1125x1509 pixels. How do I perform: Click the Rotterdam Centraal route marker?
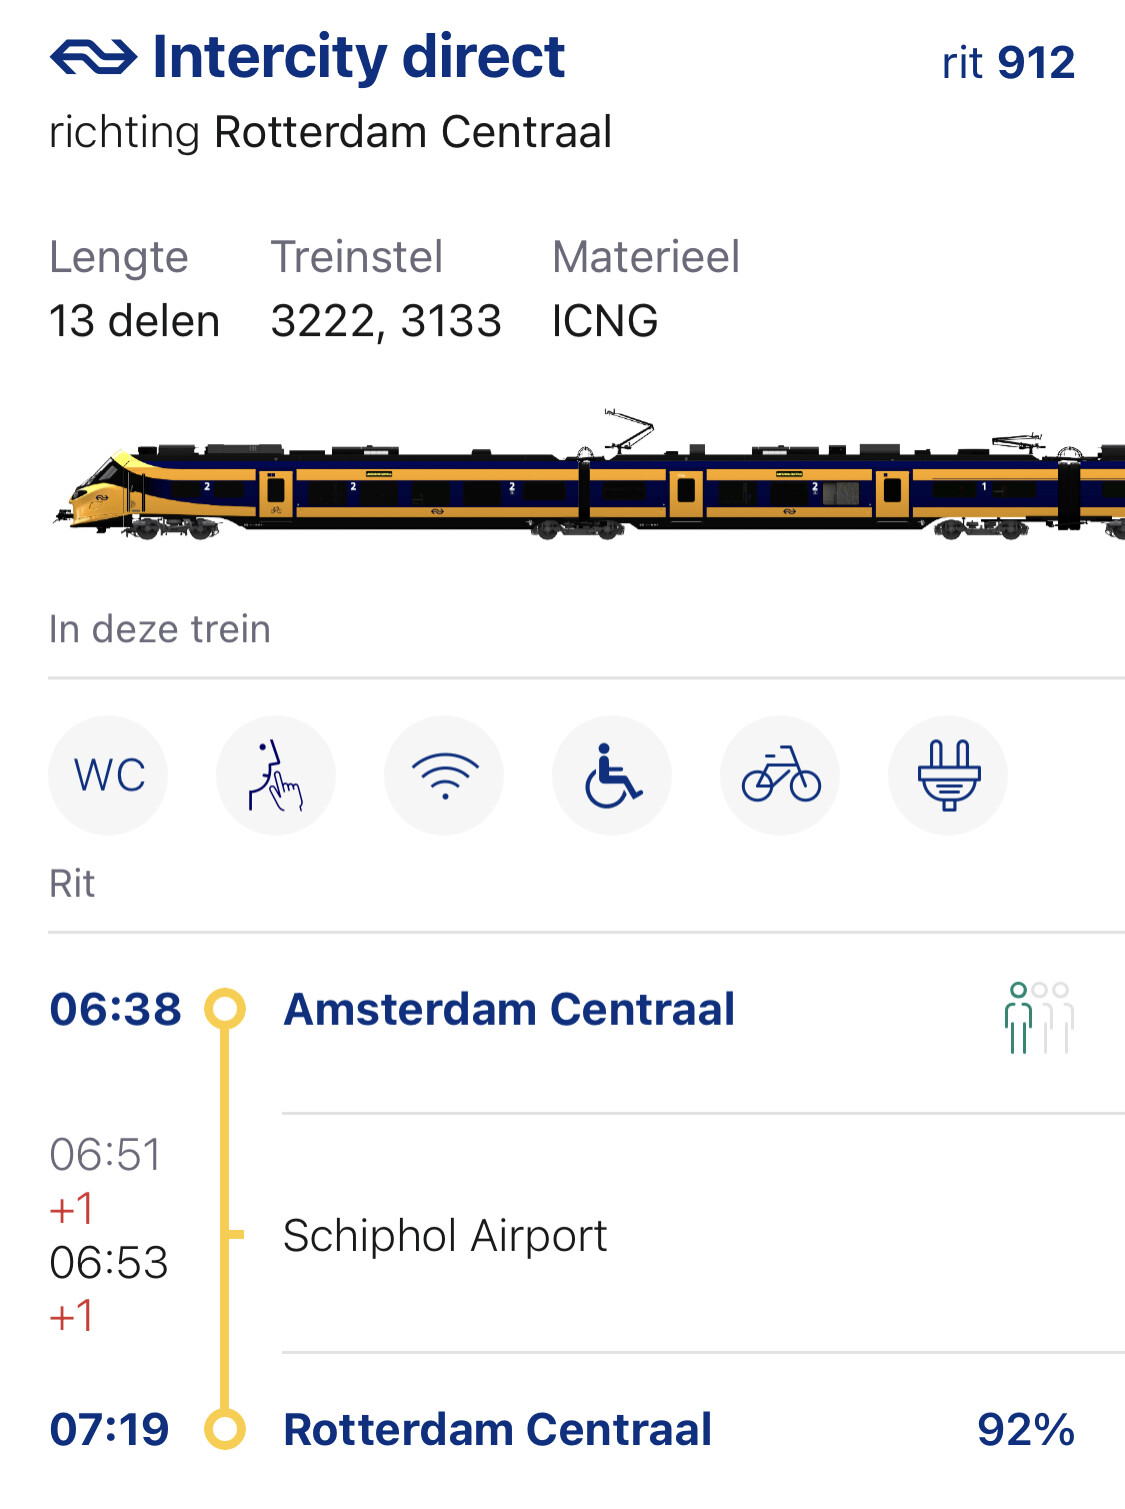point(225,1429)
